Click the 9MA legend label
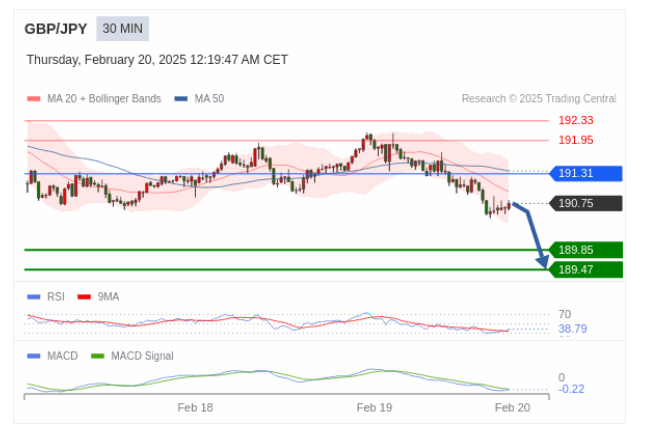The image size is (648, 434). coord(108,297)
